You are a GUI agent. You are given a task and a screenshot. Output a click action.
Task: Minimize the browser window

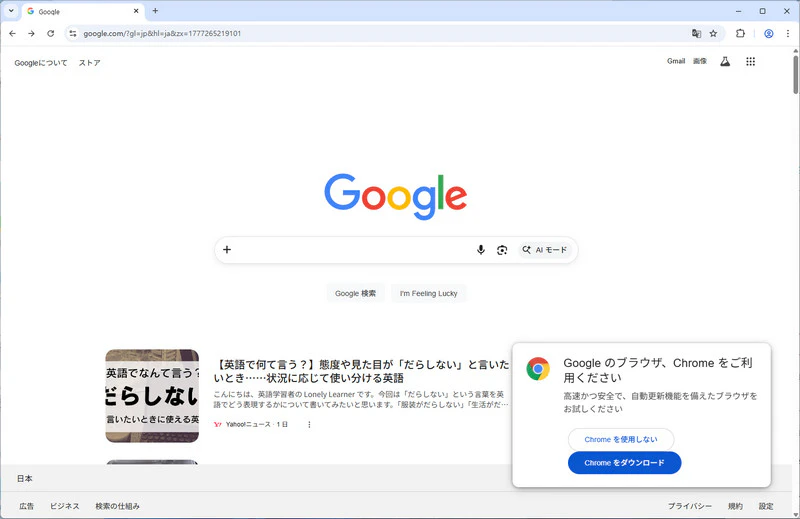coord(738,11)
